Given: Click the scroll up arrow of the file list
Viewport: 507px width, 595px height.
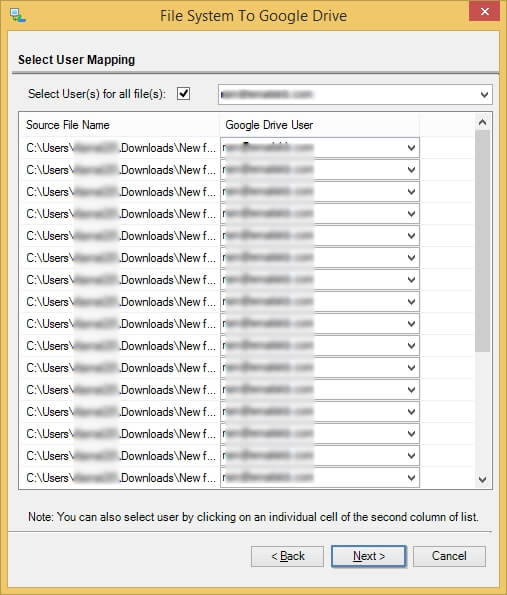Looking at the screenshot, I should click(x=482, y=122).
